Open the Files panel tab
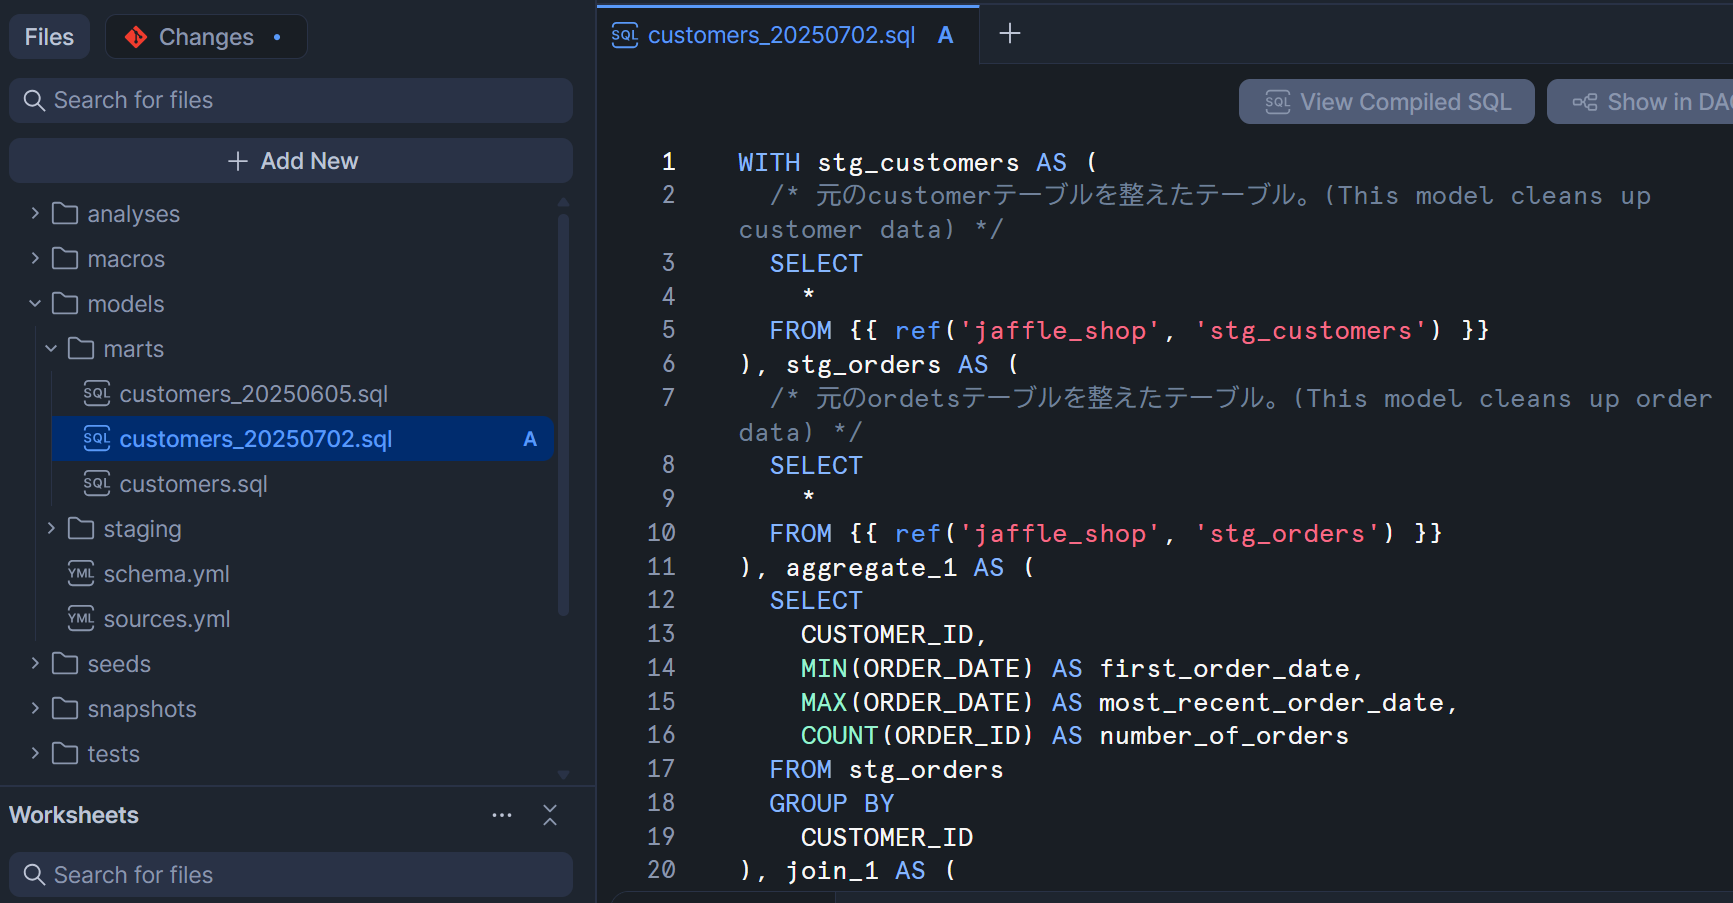Viewport: 1733px width, 903px height. tap(49, 37)
